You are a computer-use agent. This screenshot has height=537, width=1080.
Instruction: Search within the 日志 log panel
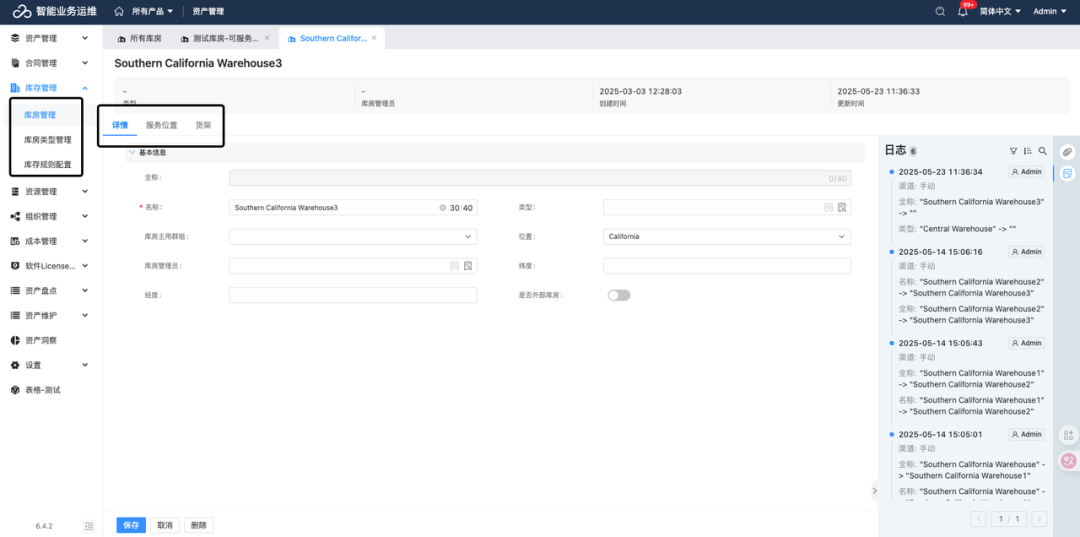pyautogui.click(x=1043, y=151)
